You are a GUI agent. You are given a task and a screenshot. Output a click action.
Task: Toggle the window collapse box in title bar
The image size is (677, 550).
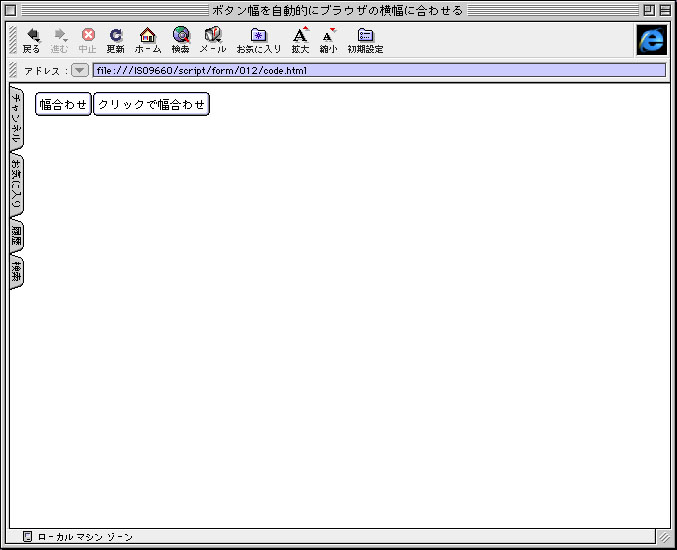pyautogui.click(x=665, y=10)
